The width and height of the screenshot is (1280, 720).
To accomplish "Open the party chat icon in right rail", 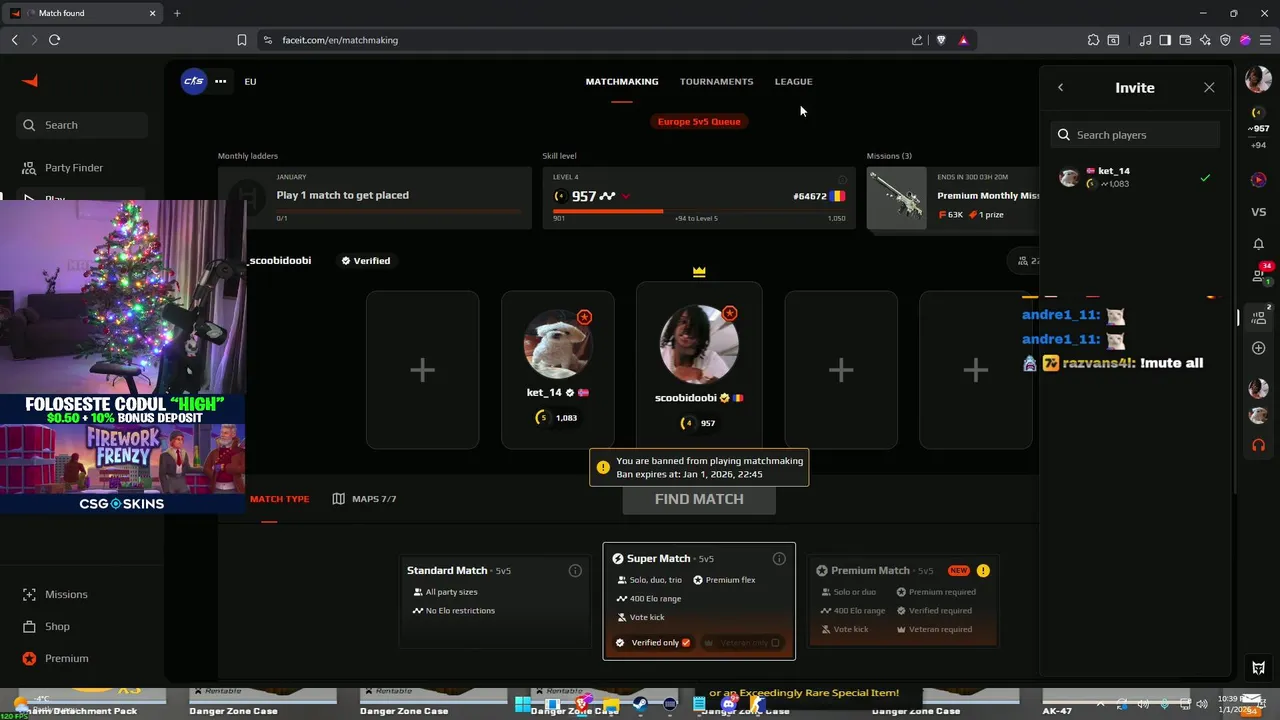I will pos(1258,317).
